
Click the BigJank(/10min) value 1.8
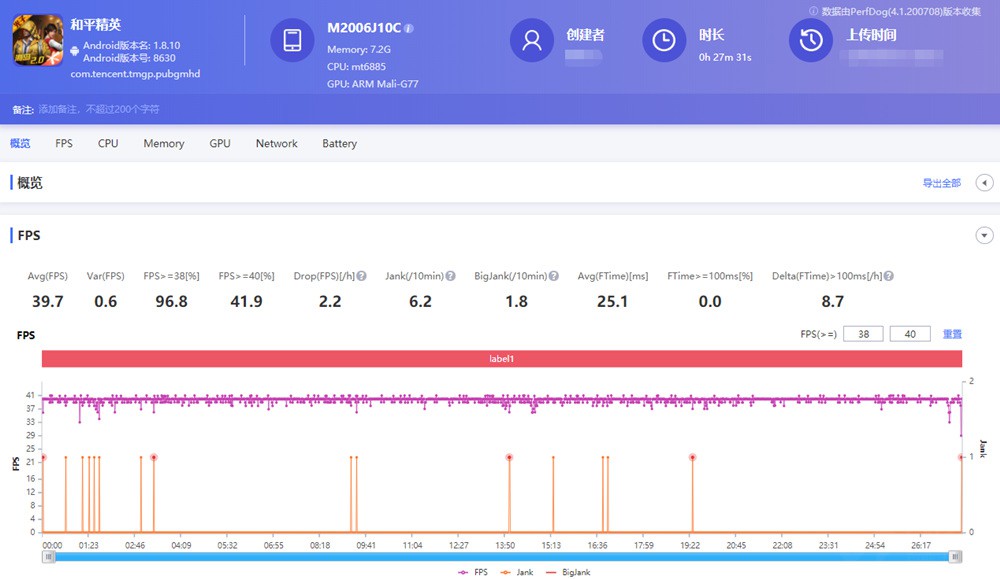(517, 302)
